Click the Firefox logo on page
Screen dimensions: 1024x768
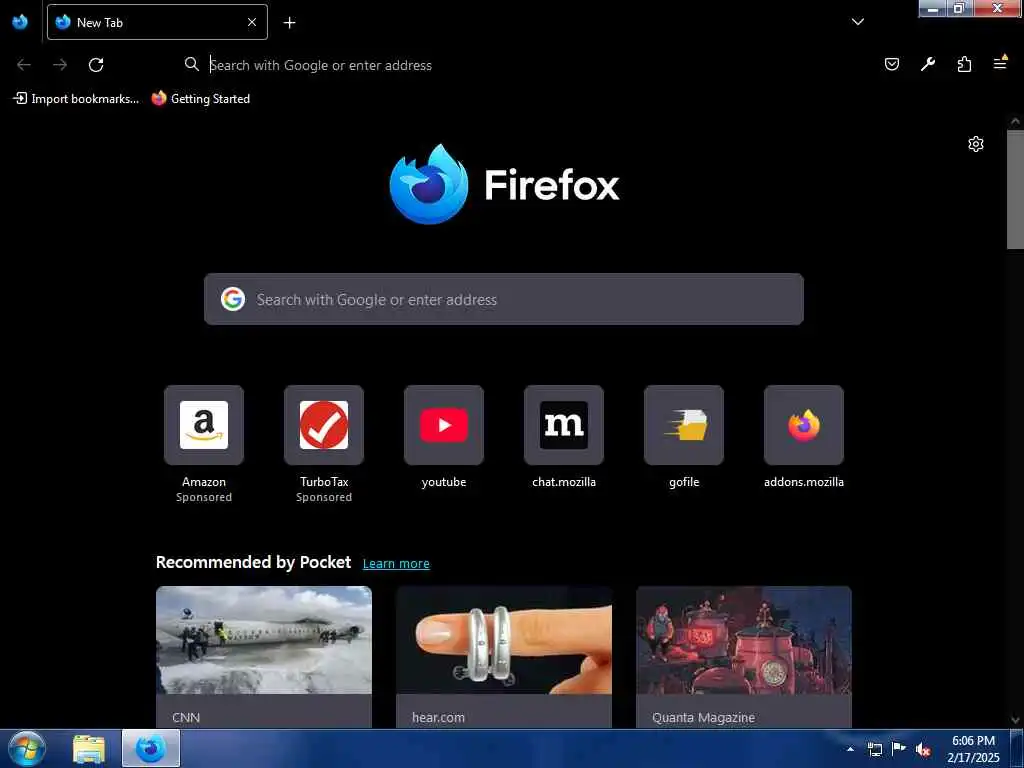pos(504,185)
